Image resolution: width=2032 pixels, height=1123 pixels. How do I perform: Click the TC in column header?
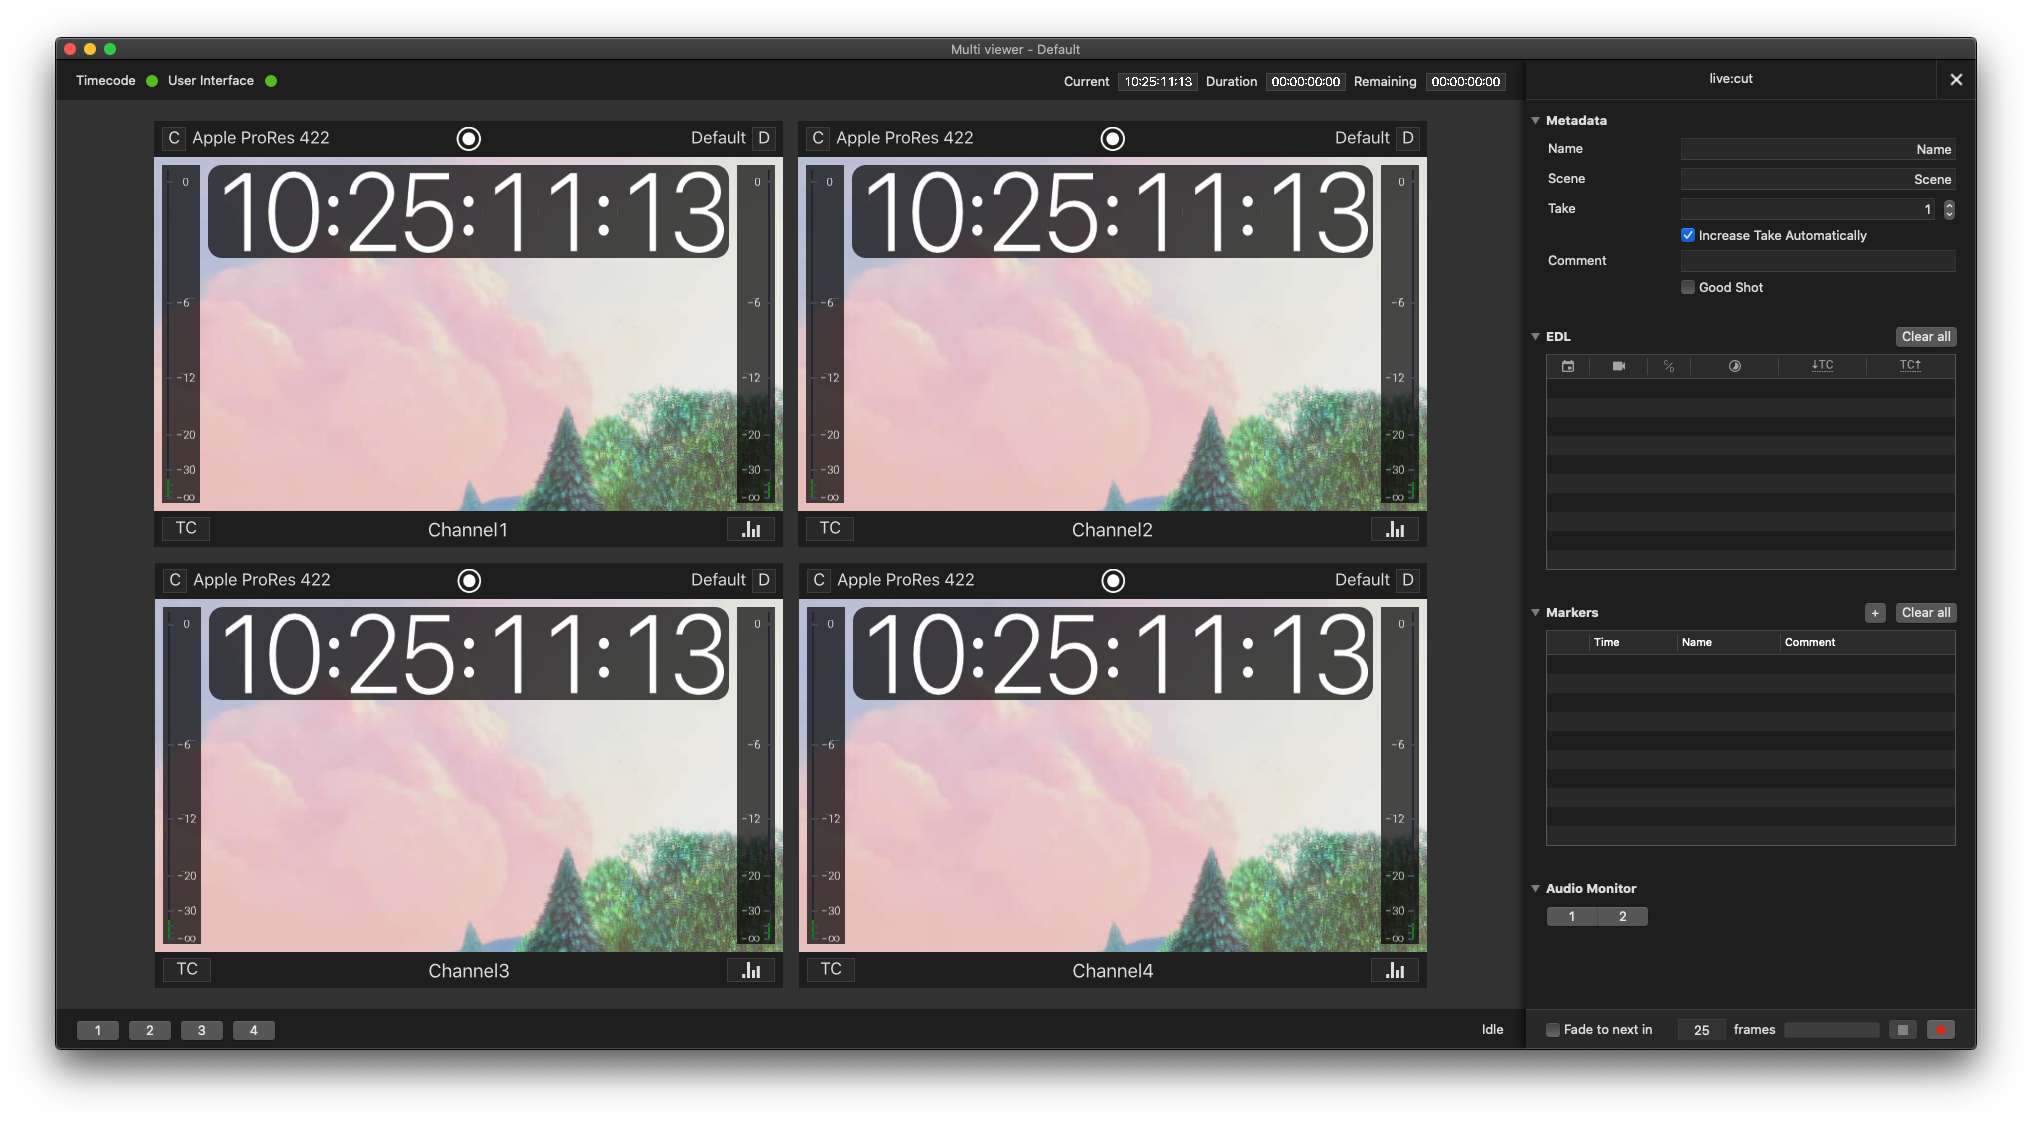[1822, 366]
